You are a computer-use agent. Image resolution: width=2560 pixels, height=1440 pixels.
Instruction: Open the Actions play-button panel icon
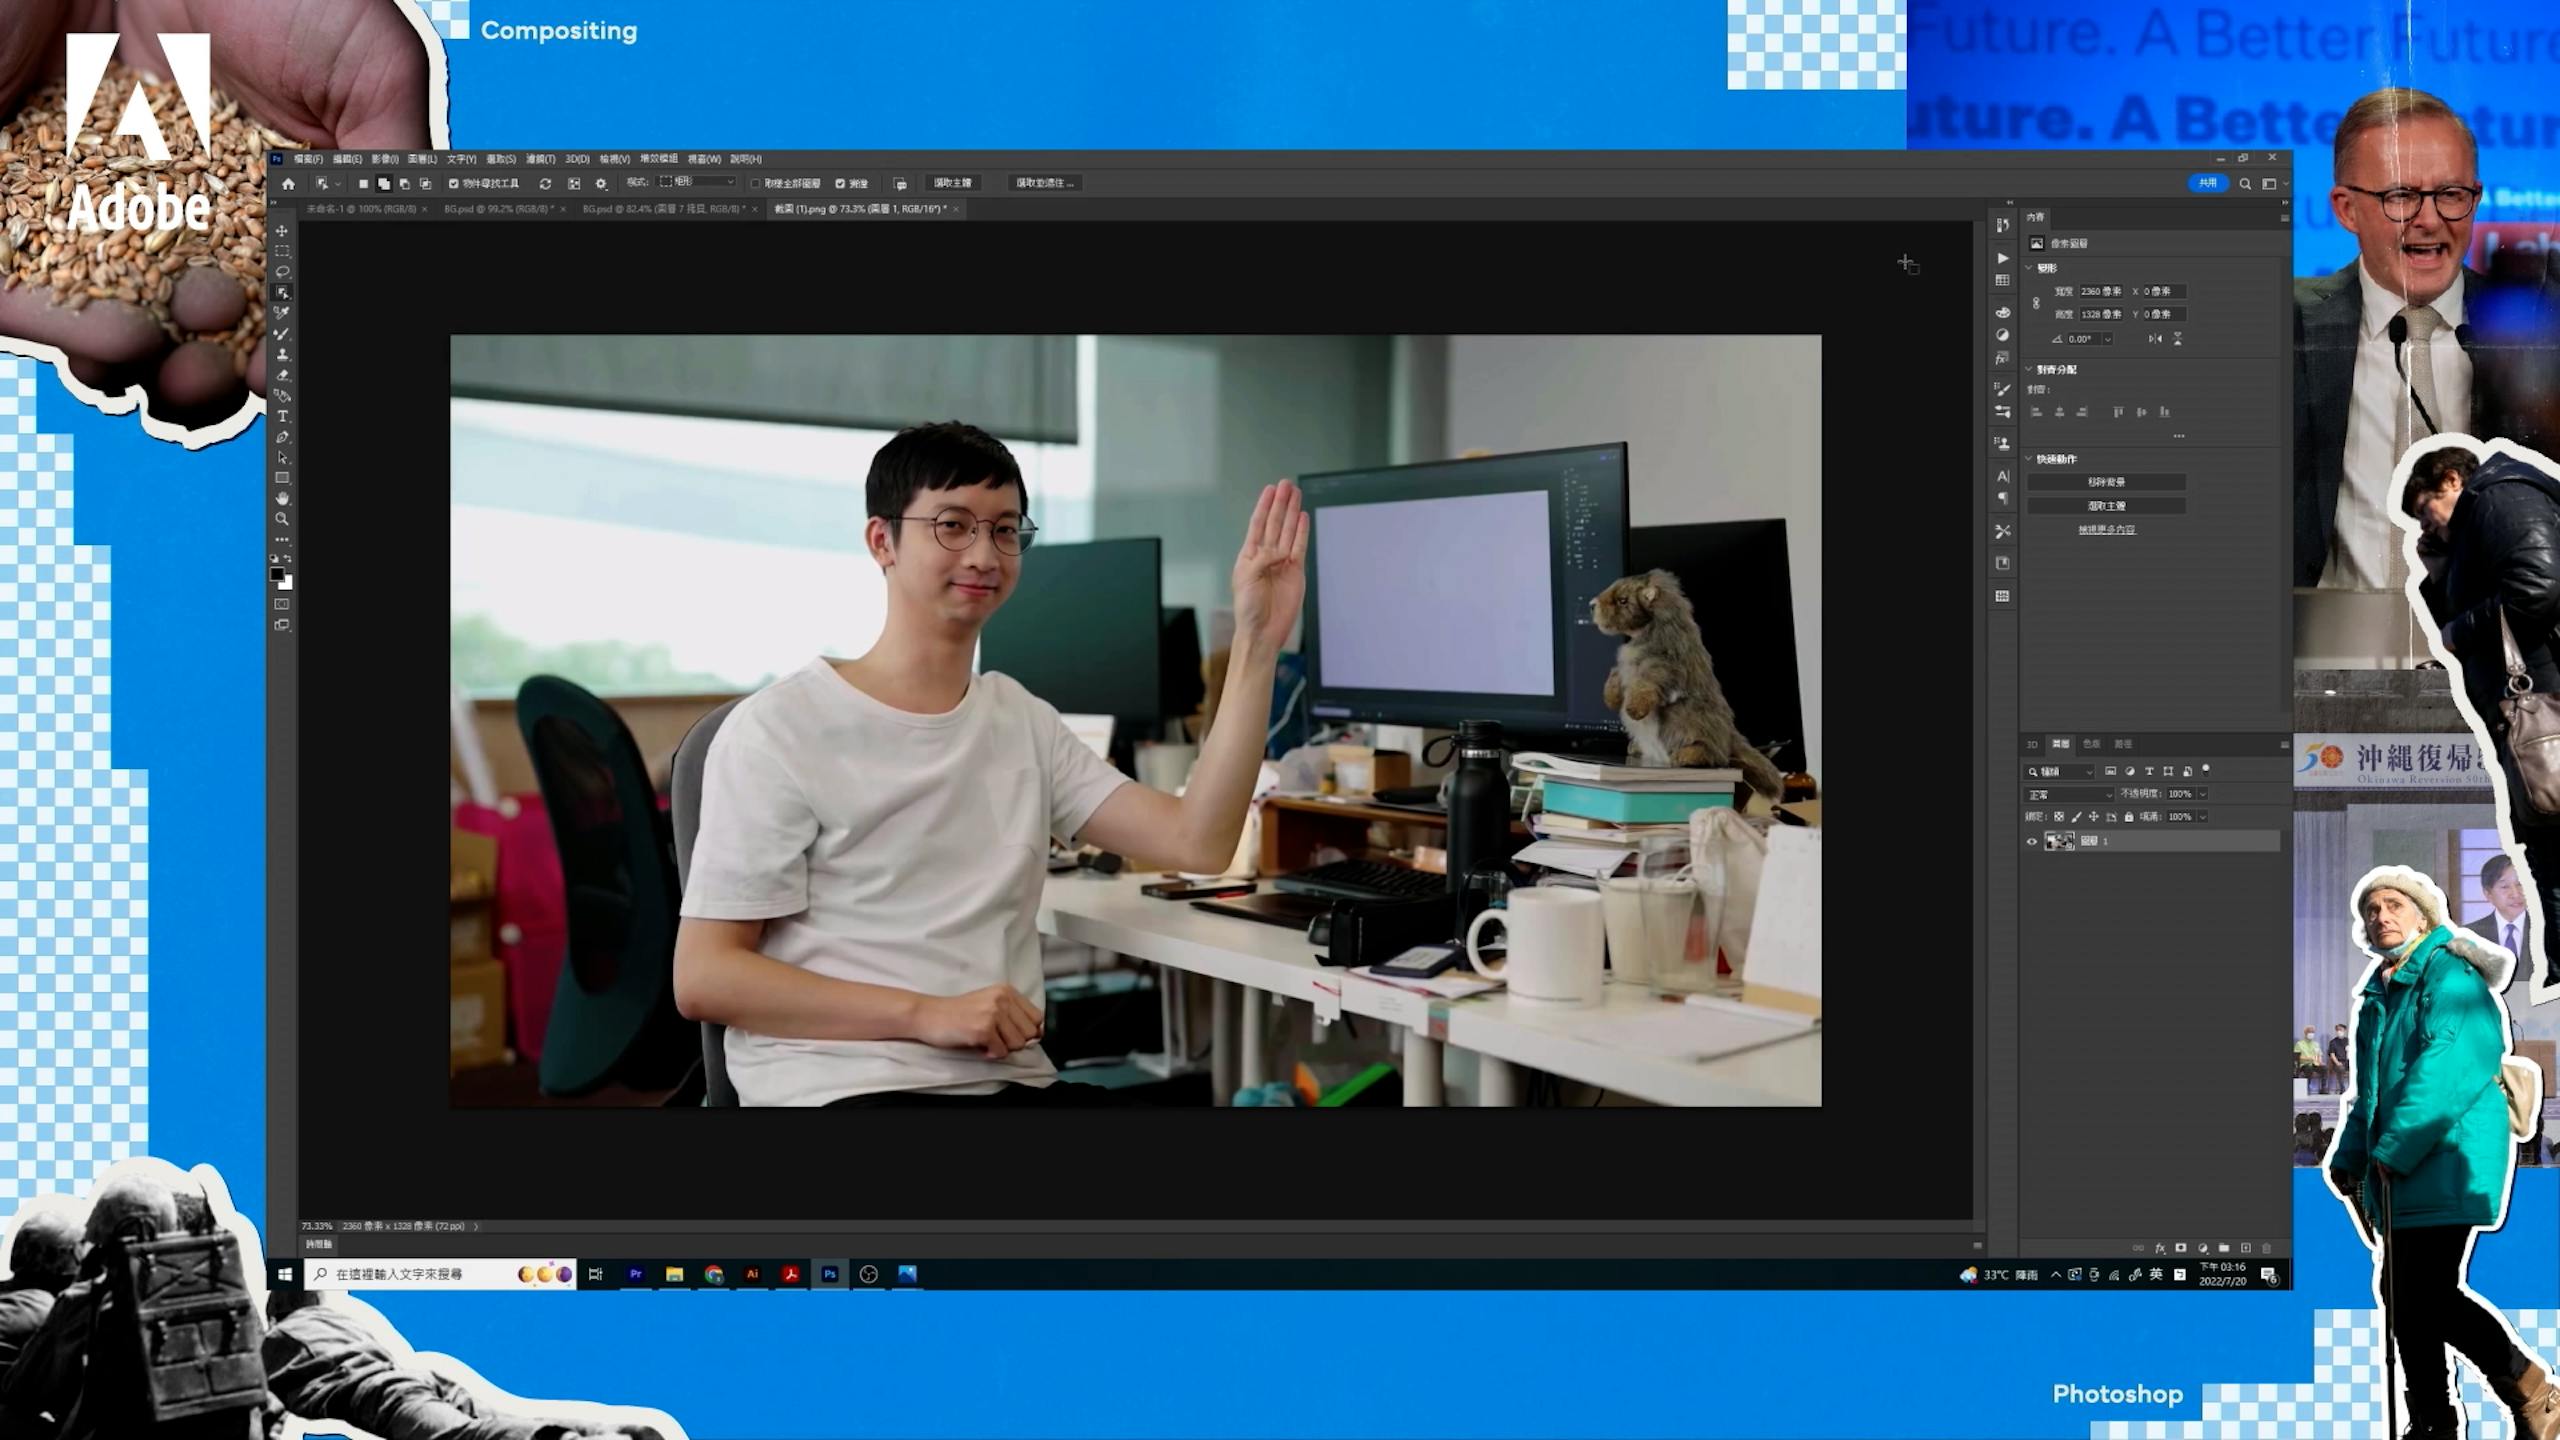2002,258
